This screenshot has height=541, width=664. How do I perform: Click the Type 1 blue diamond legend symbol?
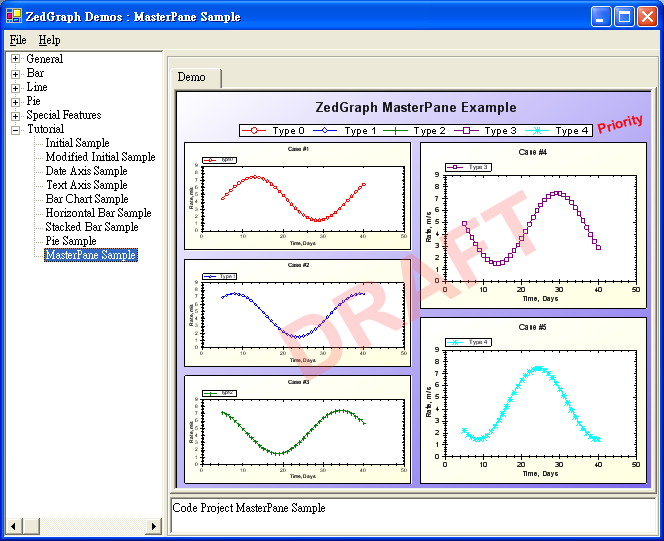point(325,130)
